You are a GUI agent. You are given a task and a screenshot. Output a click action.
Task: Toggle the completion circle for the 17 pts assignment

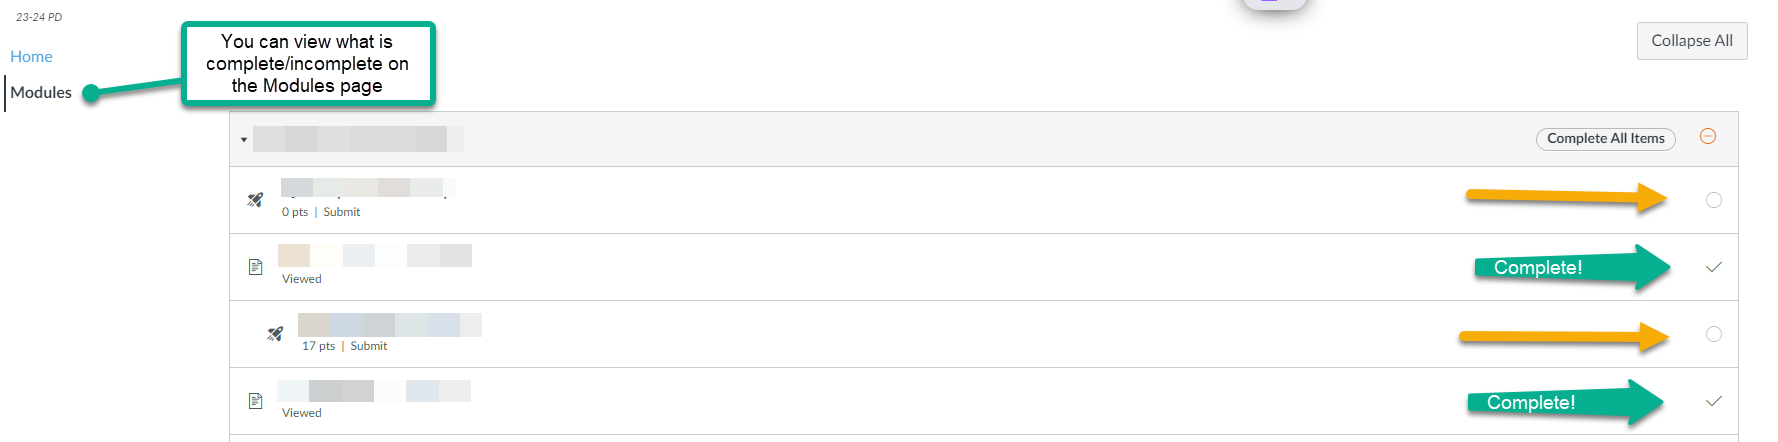(1713, 334)
